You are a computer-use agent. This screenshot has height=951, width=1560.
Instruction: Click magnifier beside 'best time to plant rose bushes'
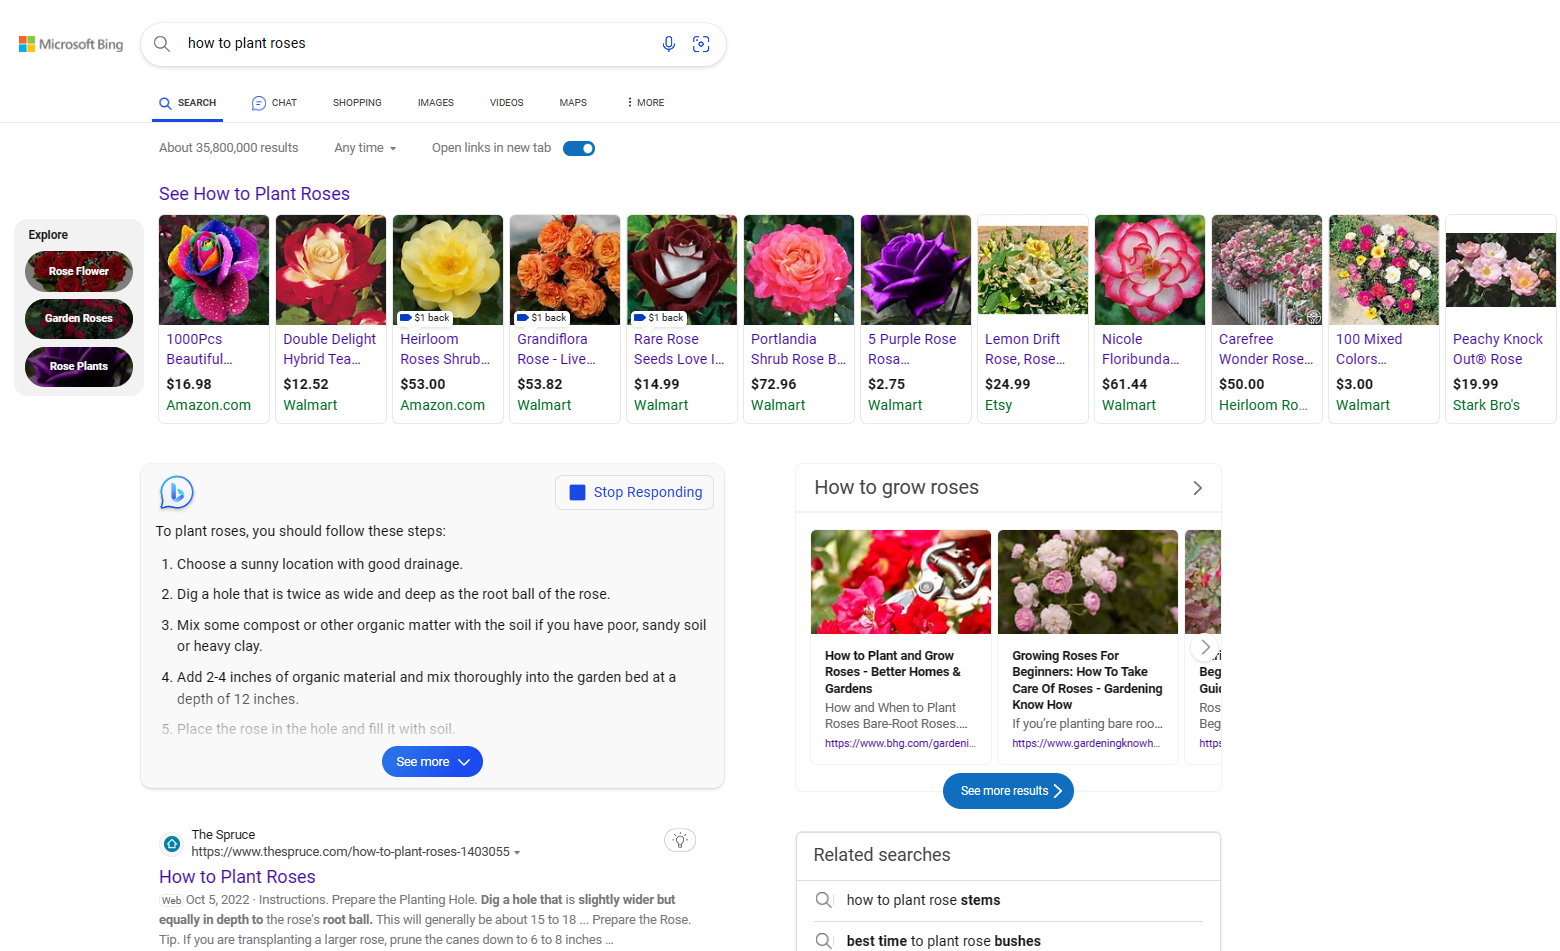[824, 941]
